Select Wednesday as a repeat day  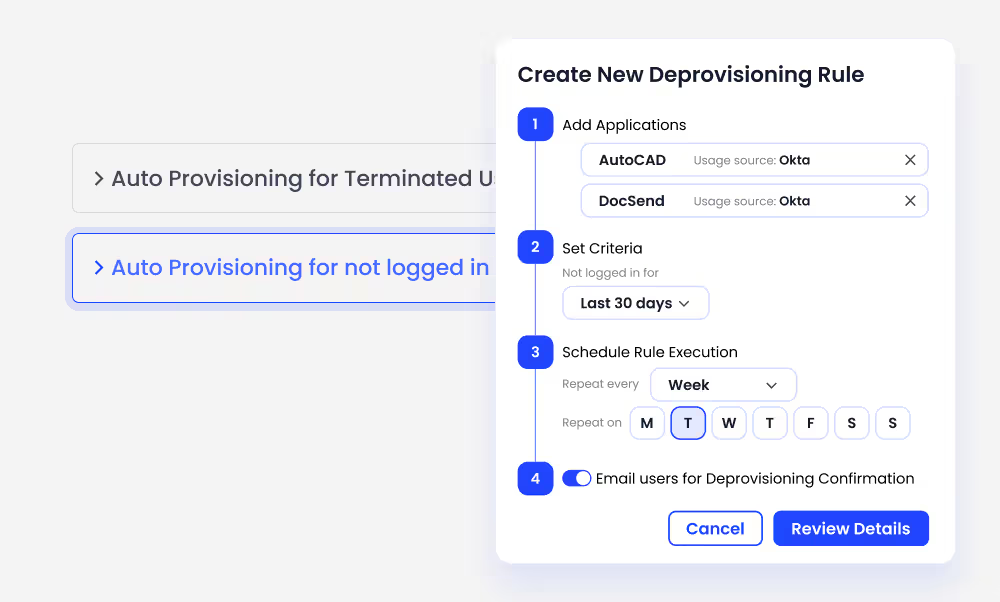[729, 423]
